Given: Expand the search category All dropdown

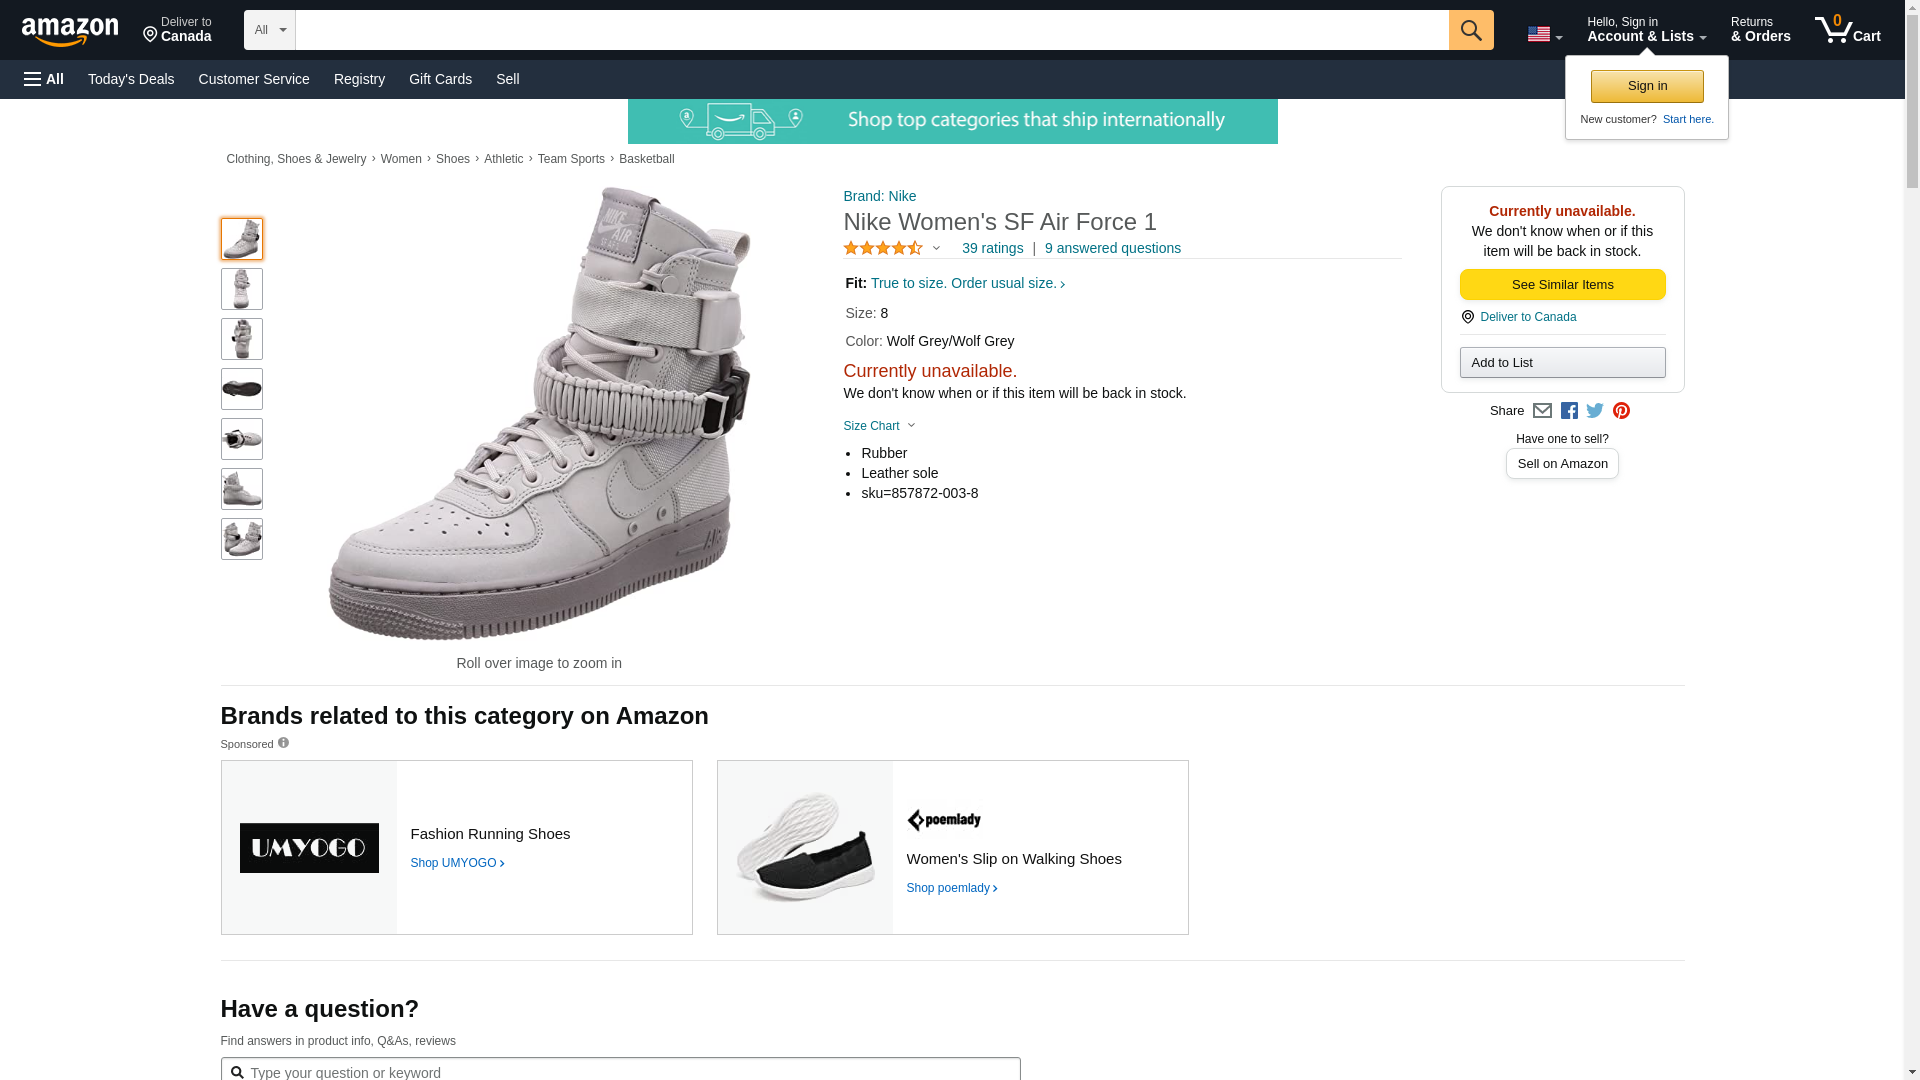Looking at the screenshot, I should [x=270, y=30].
